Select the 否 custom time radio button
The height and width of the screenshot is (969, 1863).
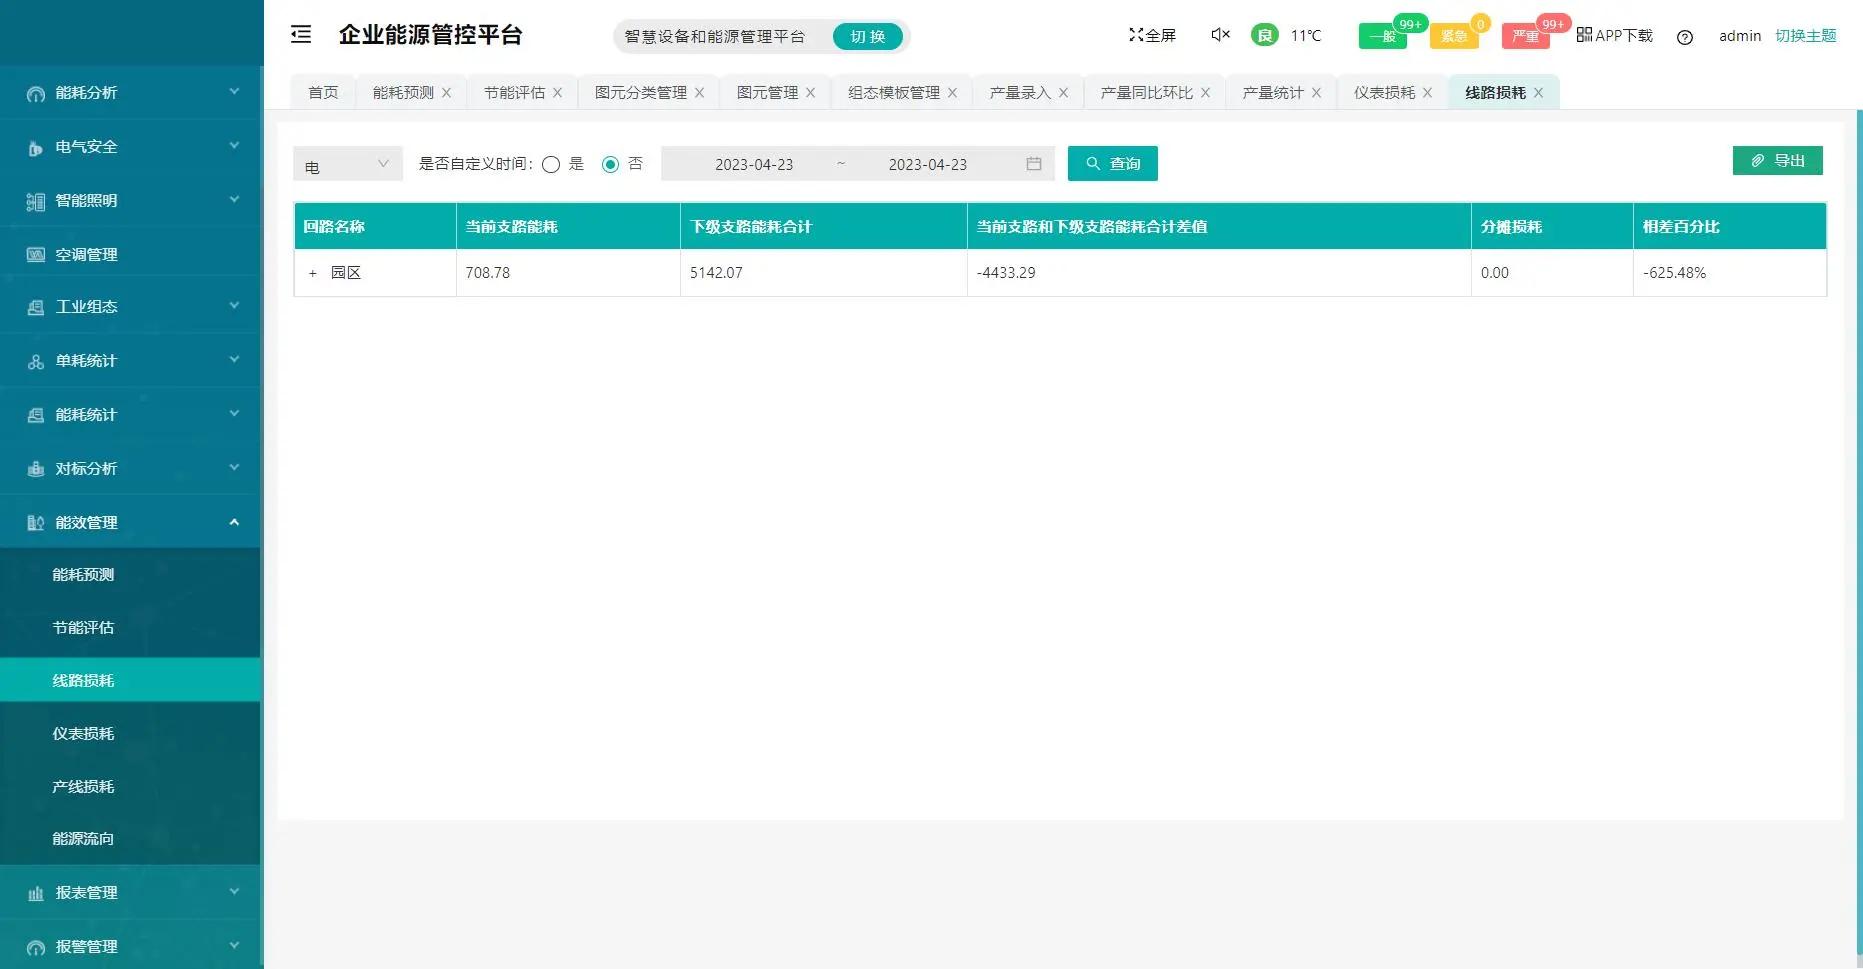click(610, 164)
